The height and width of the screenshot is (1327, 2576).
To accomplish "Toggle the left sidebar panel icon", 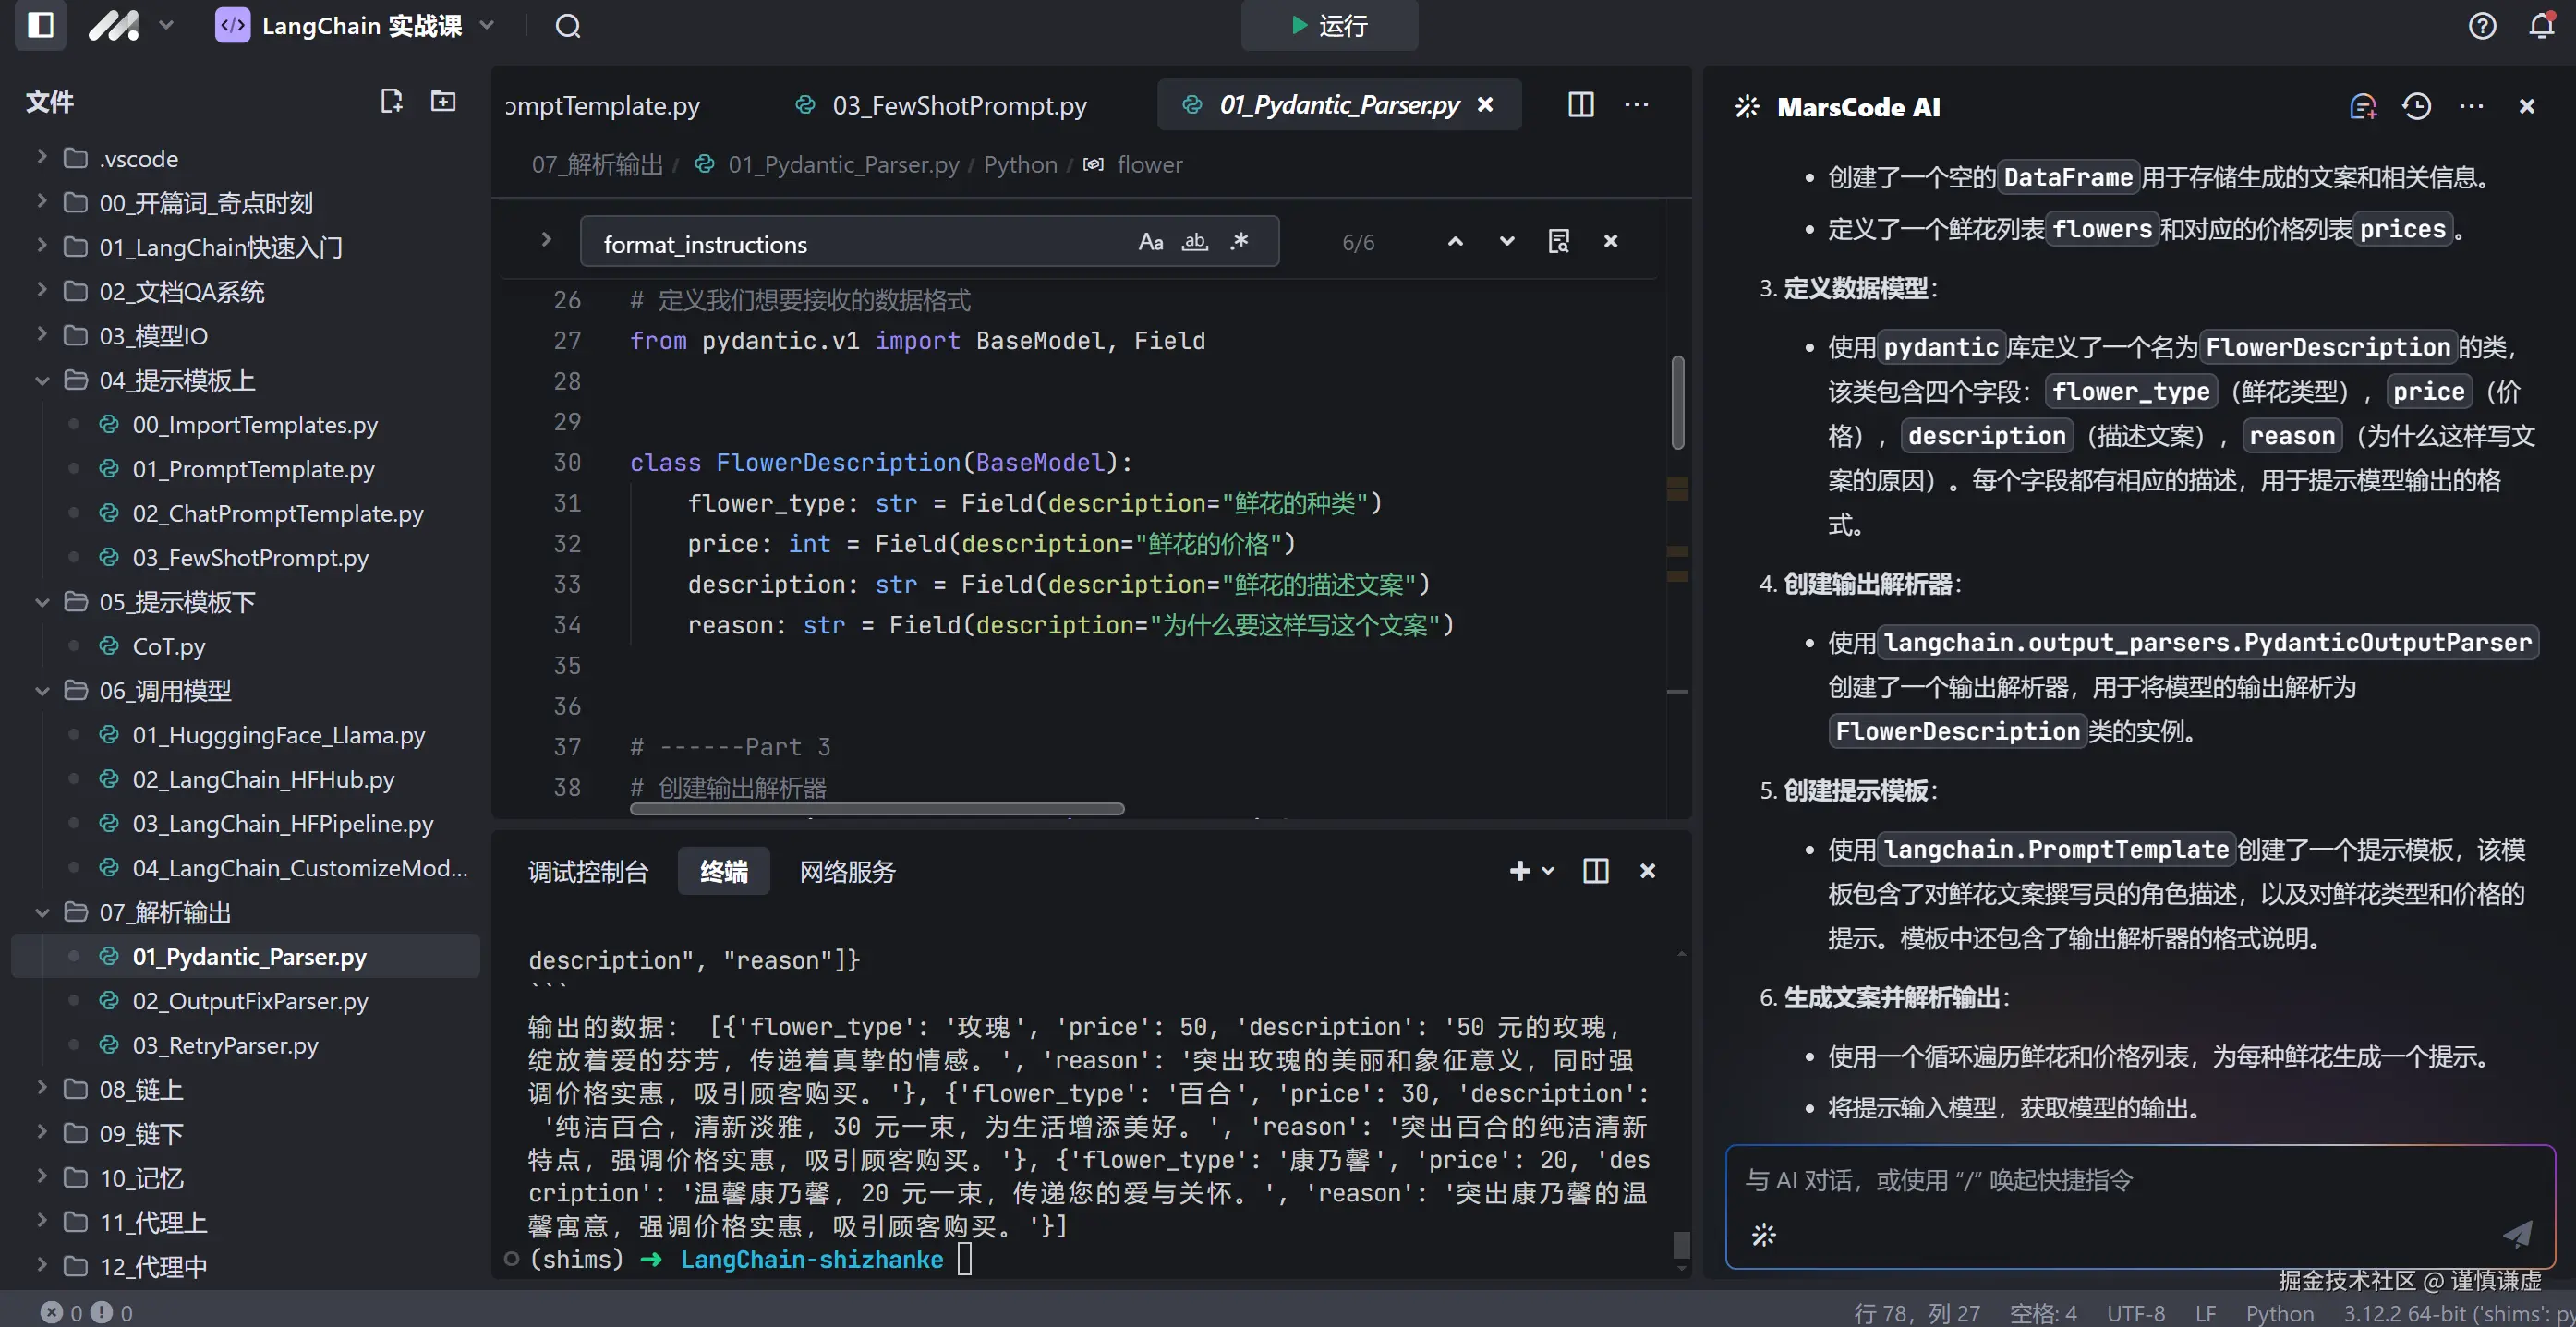I will [41, 25].
